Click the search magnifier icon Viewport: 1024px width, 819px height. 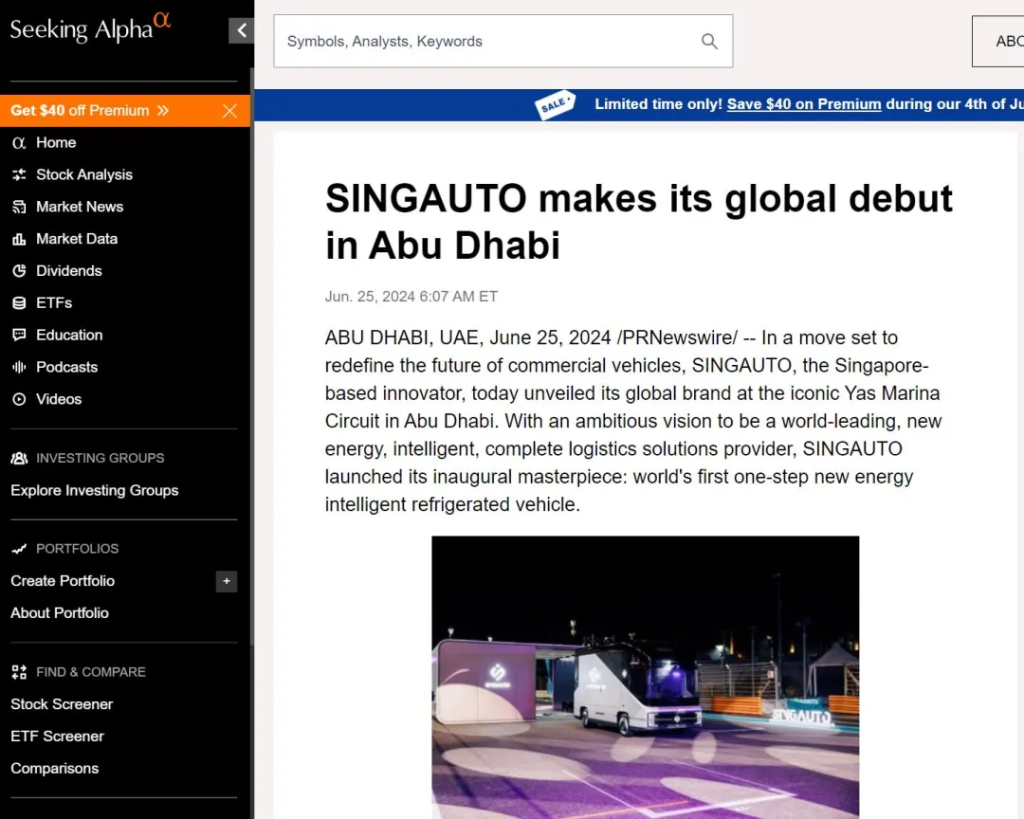(x=709, y=41)
